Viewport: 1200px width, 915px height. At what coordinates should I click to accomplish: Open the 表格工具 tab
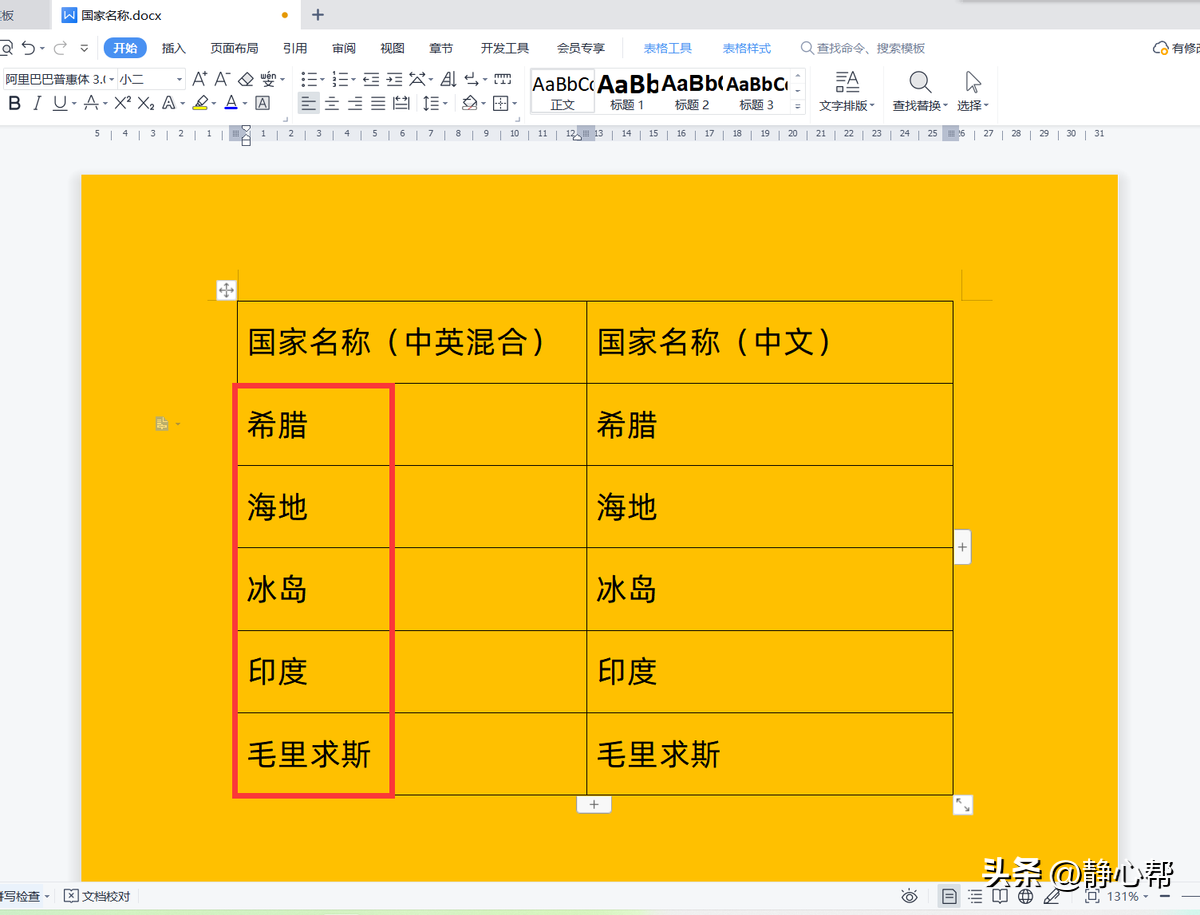click(668, 48)
